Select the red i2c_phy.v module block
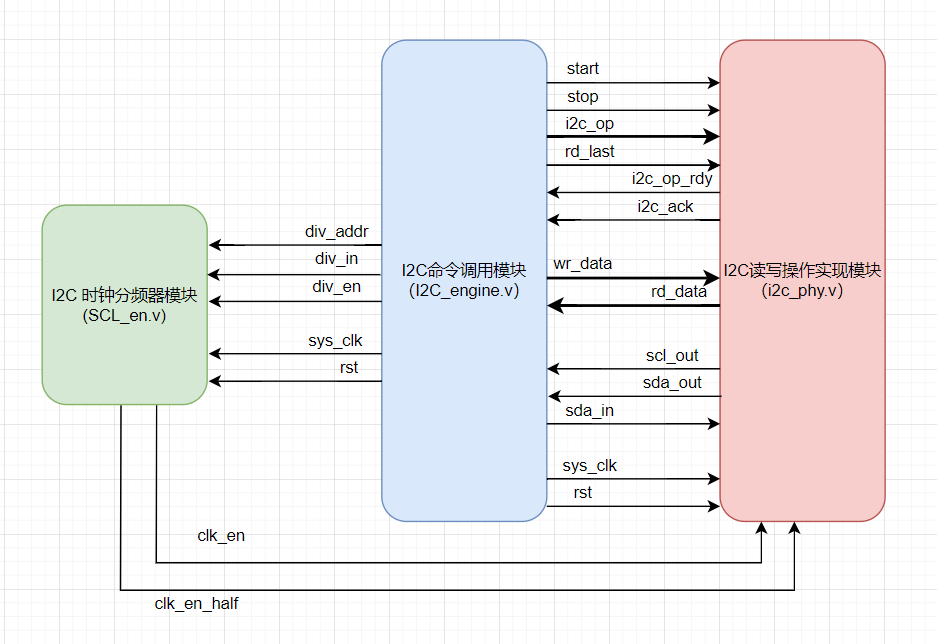This screenshot has height=644, width=937. point(802,281)
